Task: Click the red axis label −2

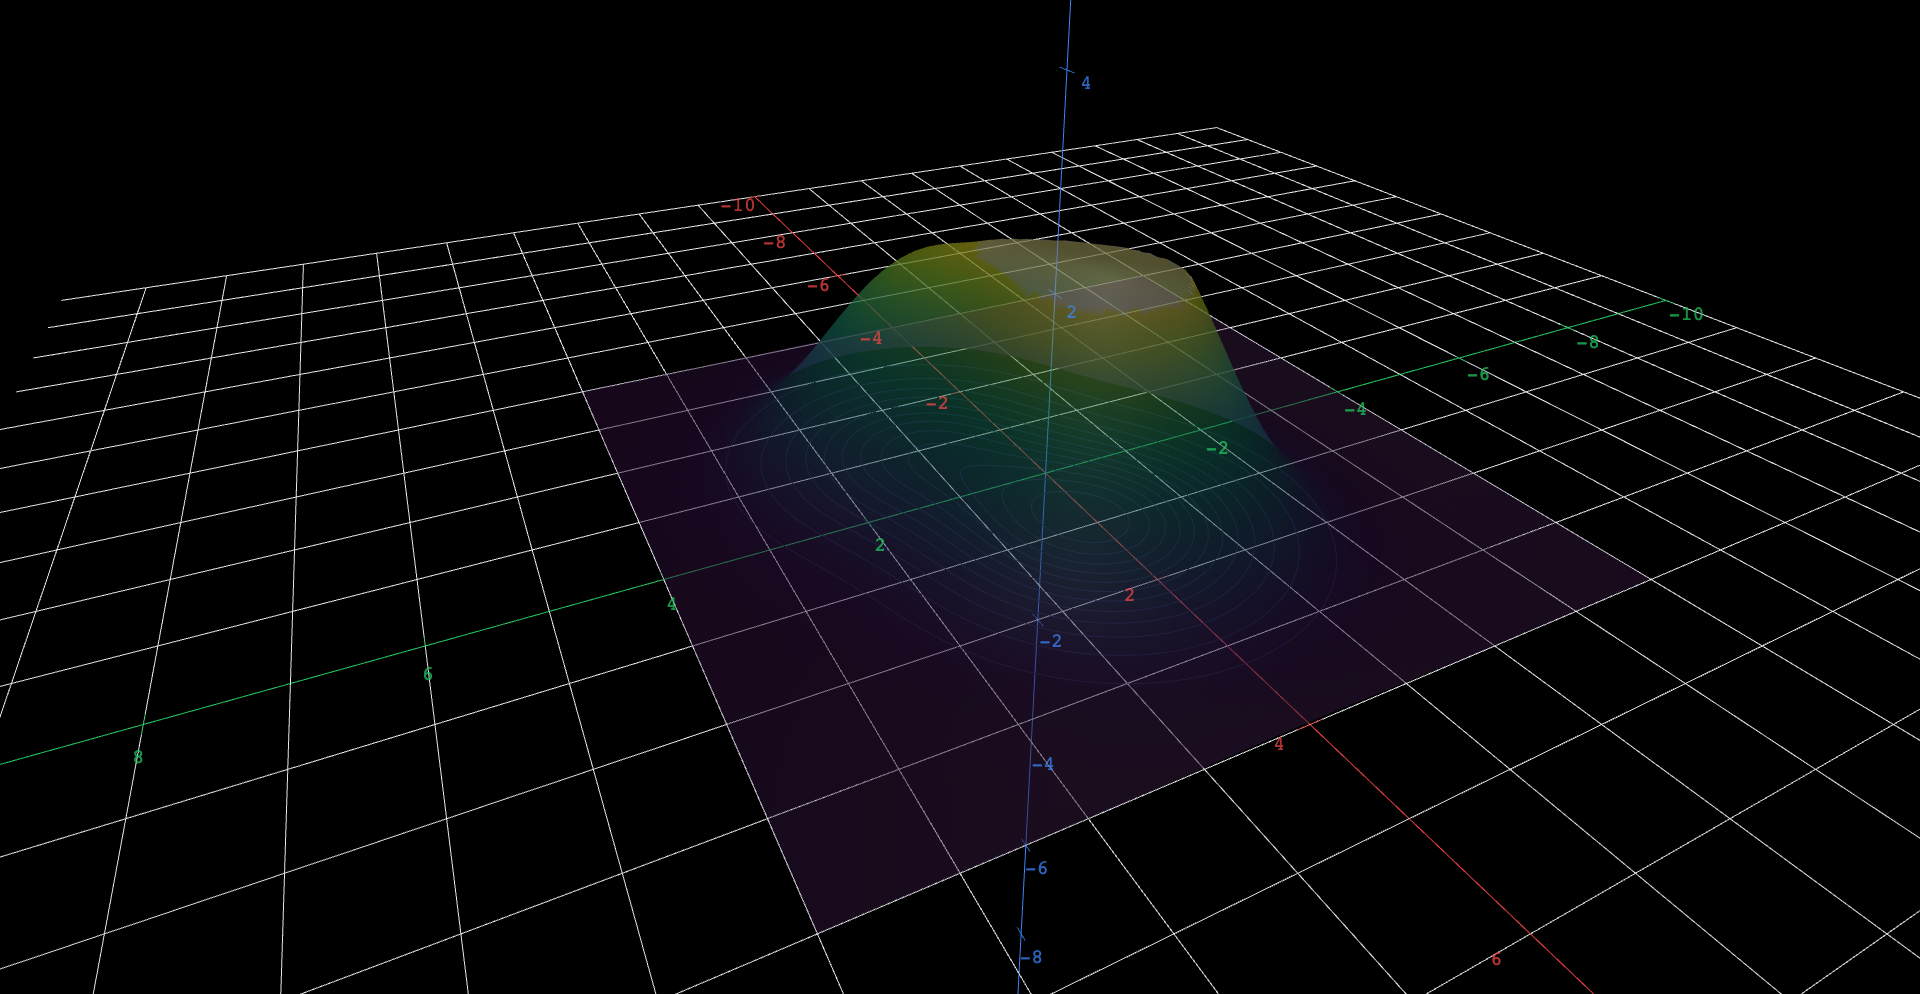Action: tap(937, 403)
